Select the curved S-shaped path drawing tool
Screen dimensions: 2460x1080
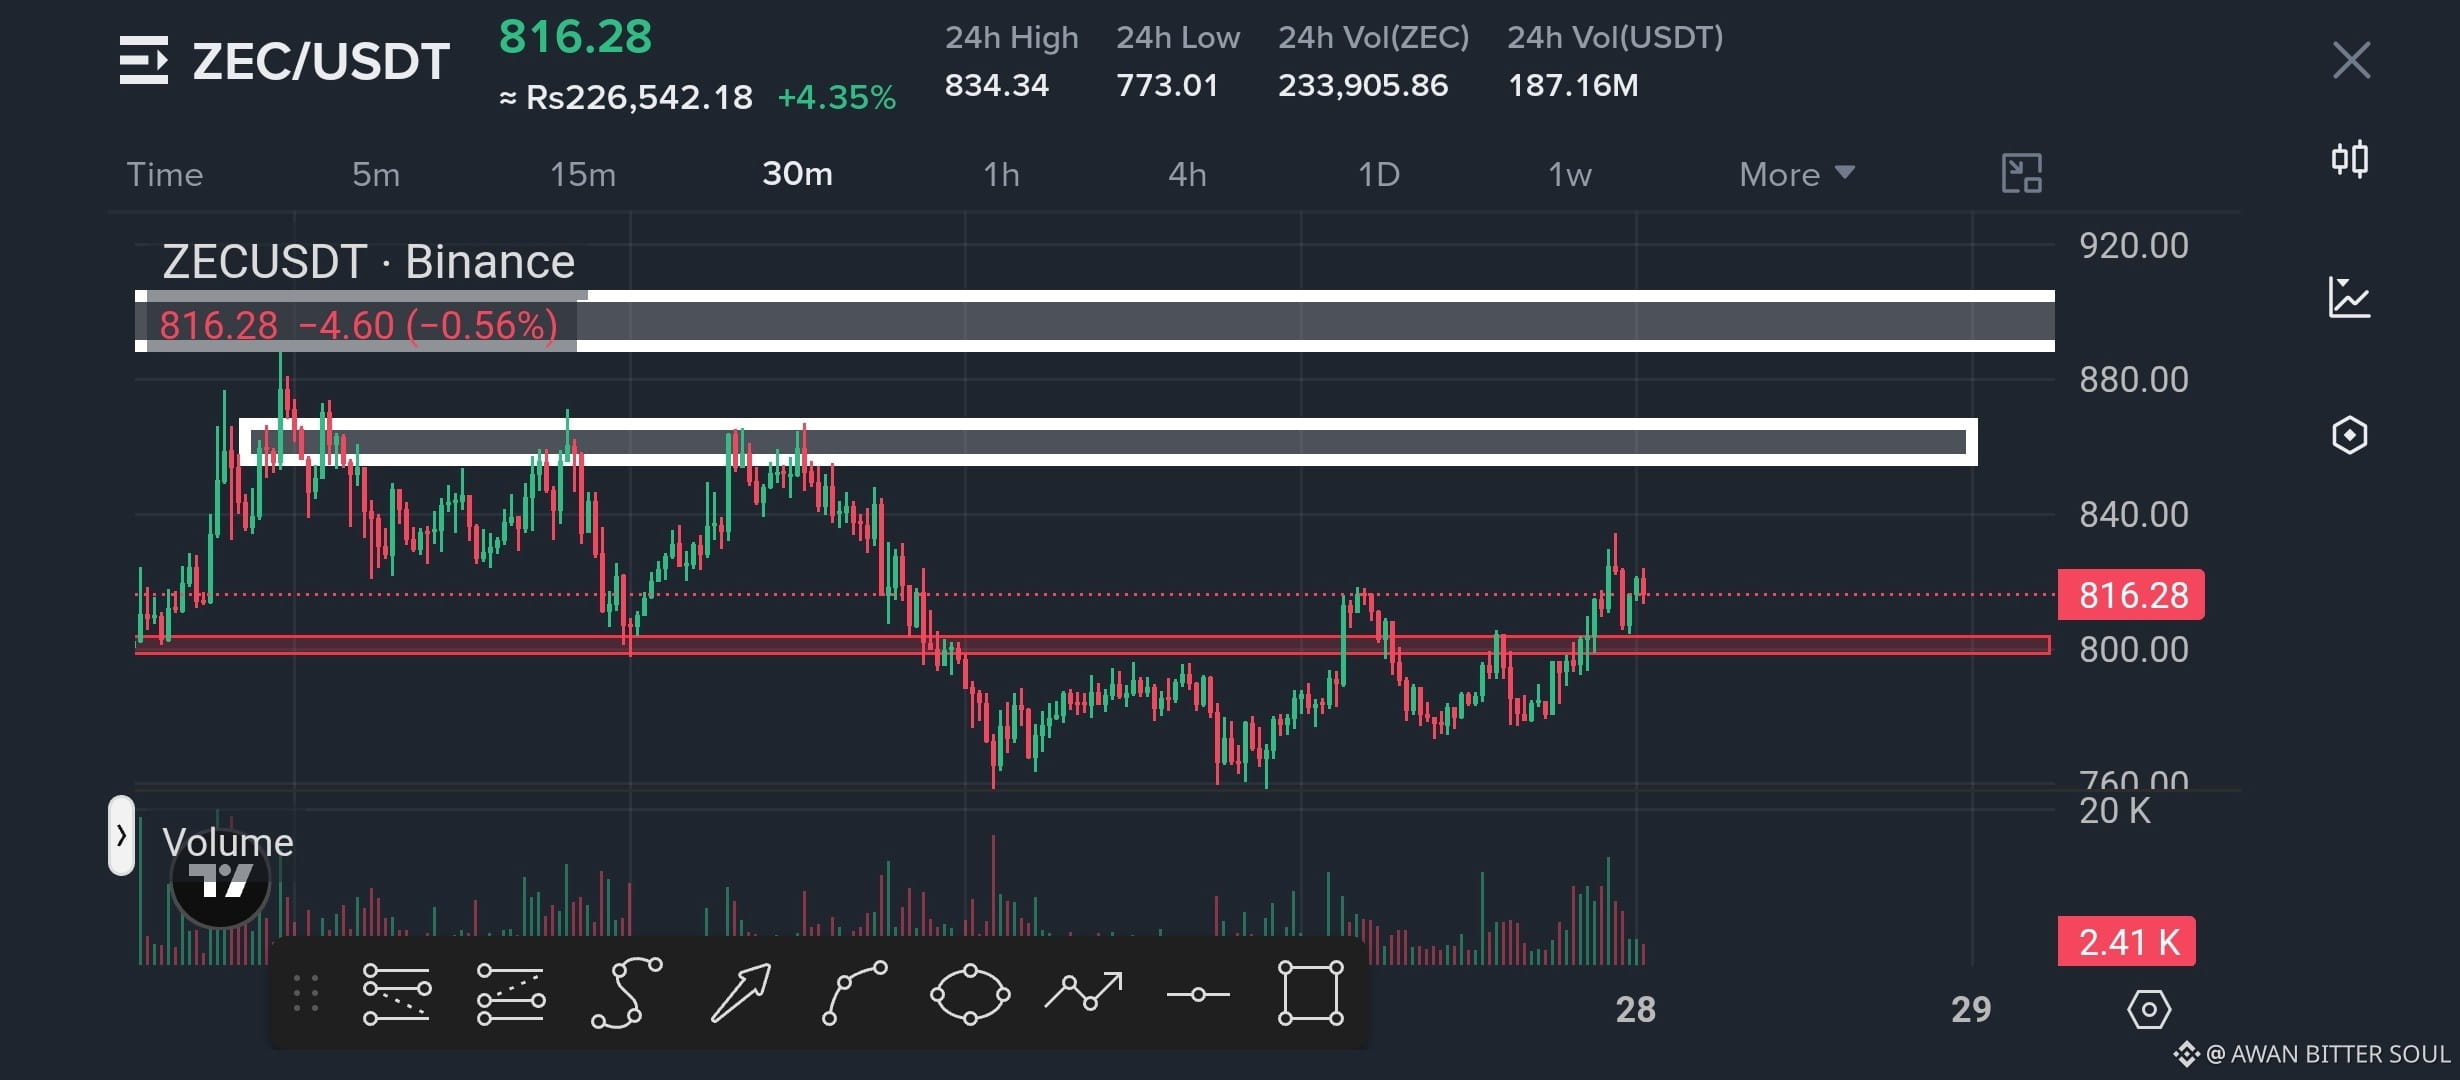click(626, 993)
